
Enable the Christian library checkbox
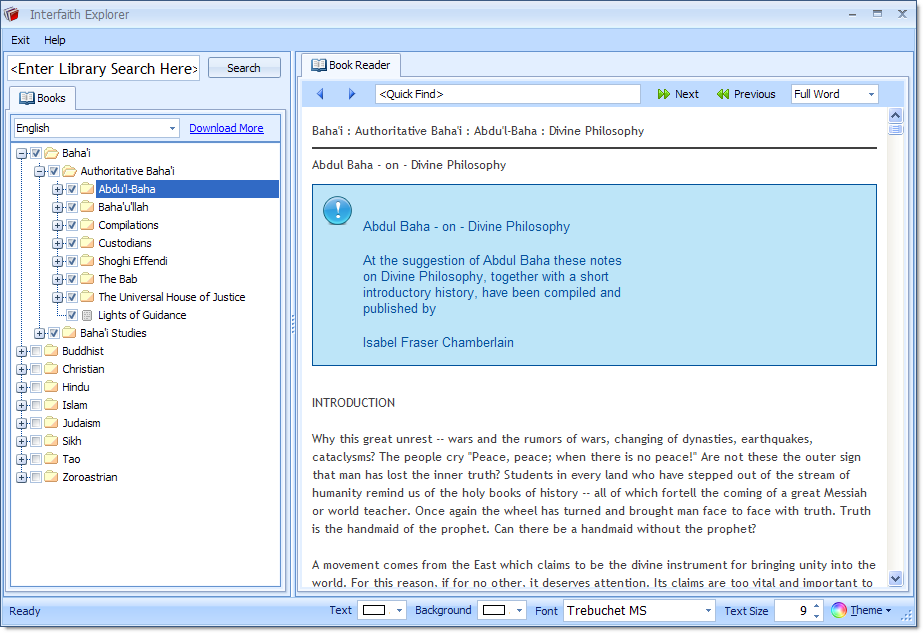coord(36,369)
